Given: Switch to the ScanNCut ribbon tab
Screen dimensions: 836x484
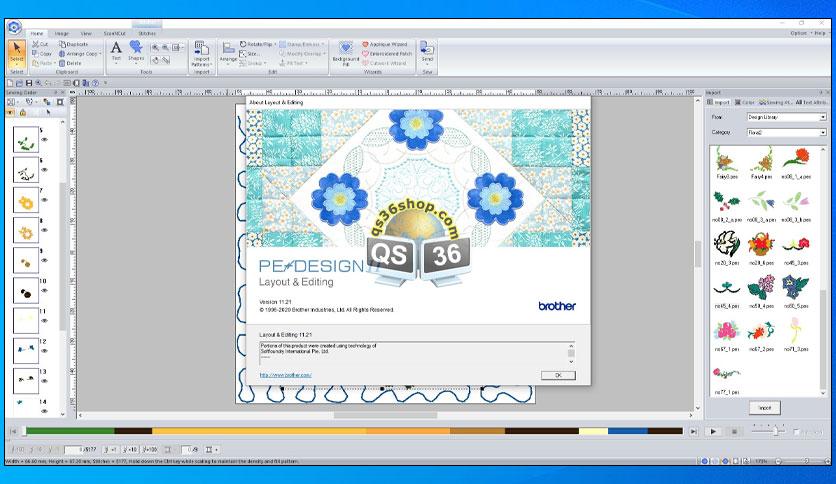Looking at the screenshot, I should [x=115, y=33].
